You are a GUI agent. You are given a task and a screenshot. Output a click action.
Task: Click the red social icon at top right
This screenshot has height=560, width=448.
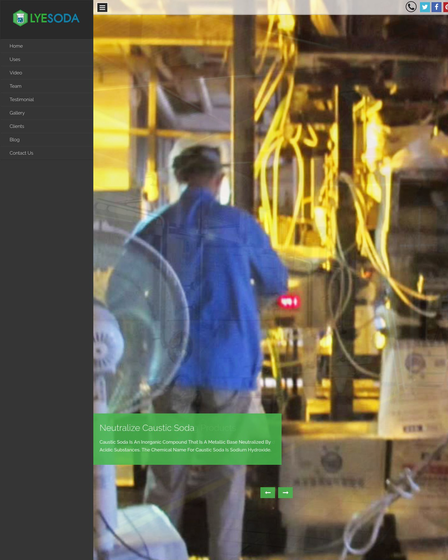(x=446, y=7)
